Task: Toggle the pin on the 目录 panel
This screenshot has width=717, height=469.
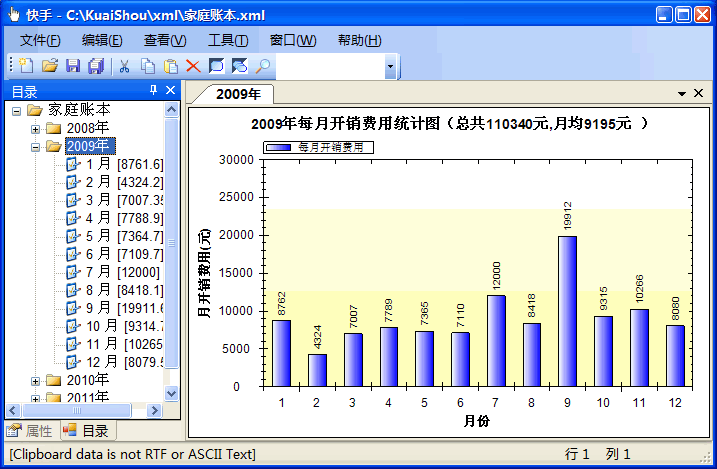Action: click(153, 91)
